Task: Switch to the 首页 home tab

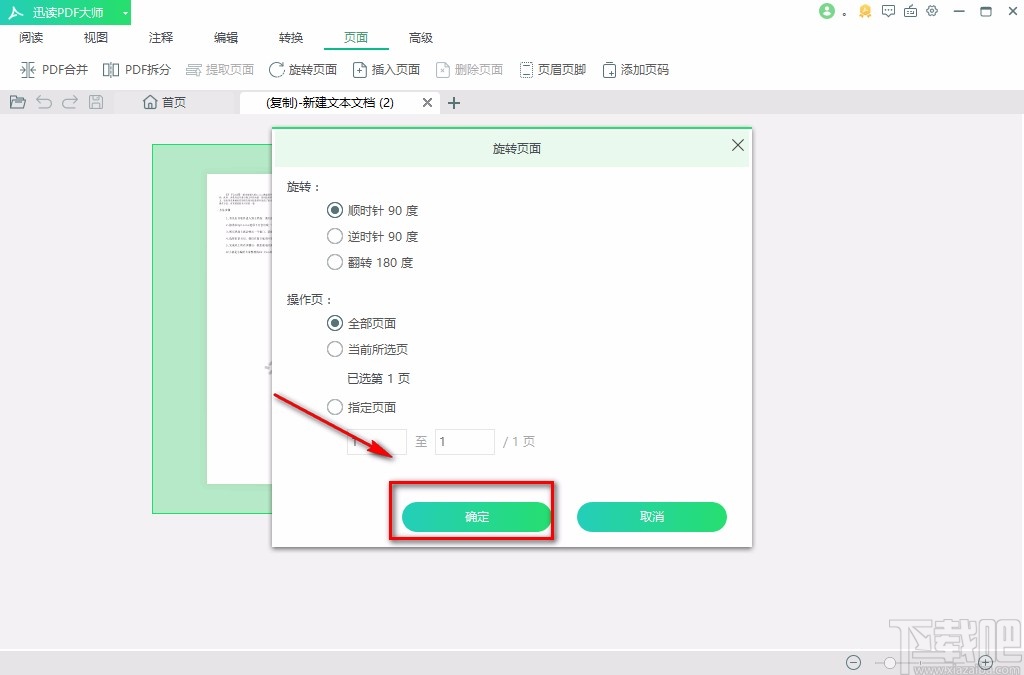Action: click(x=164, y=101)
